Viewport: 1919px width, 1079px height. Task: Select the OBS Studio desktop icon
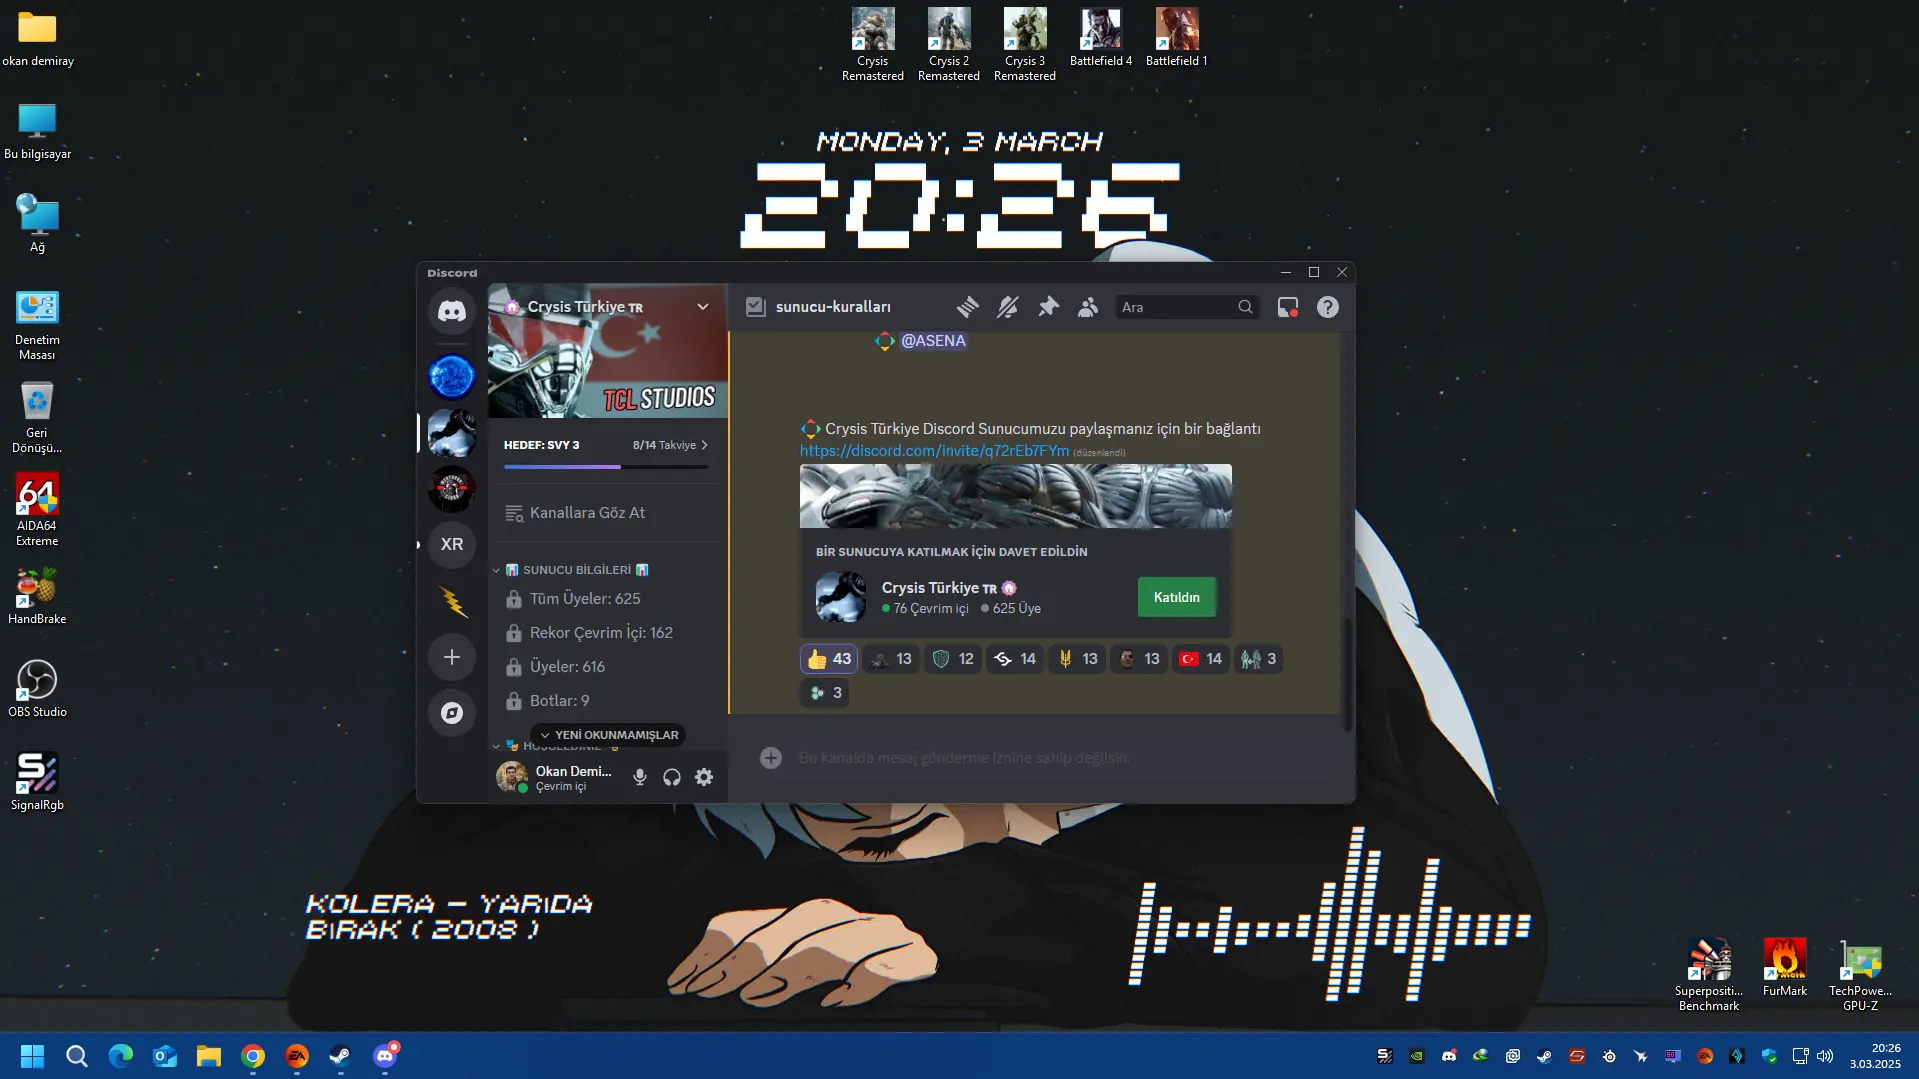37,689
